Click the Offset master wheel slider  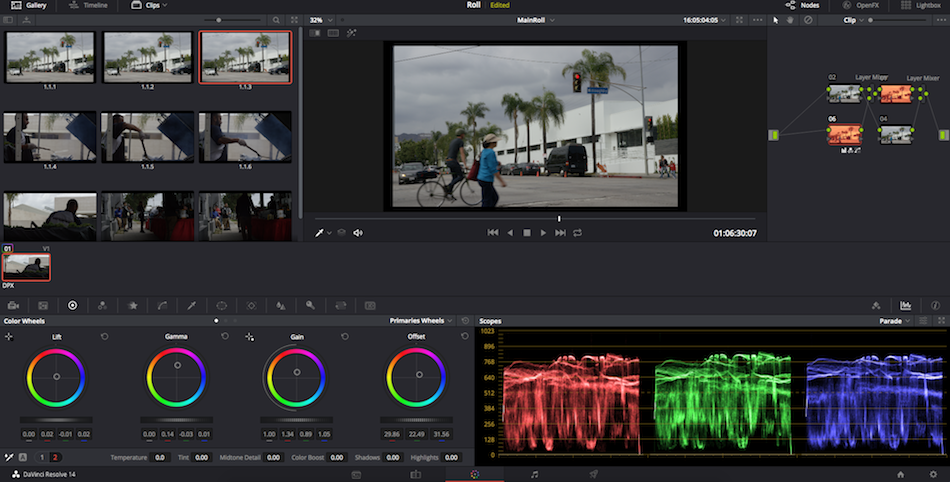416,420
